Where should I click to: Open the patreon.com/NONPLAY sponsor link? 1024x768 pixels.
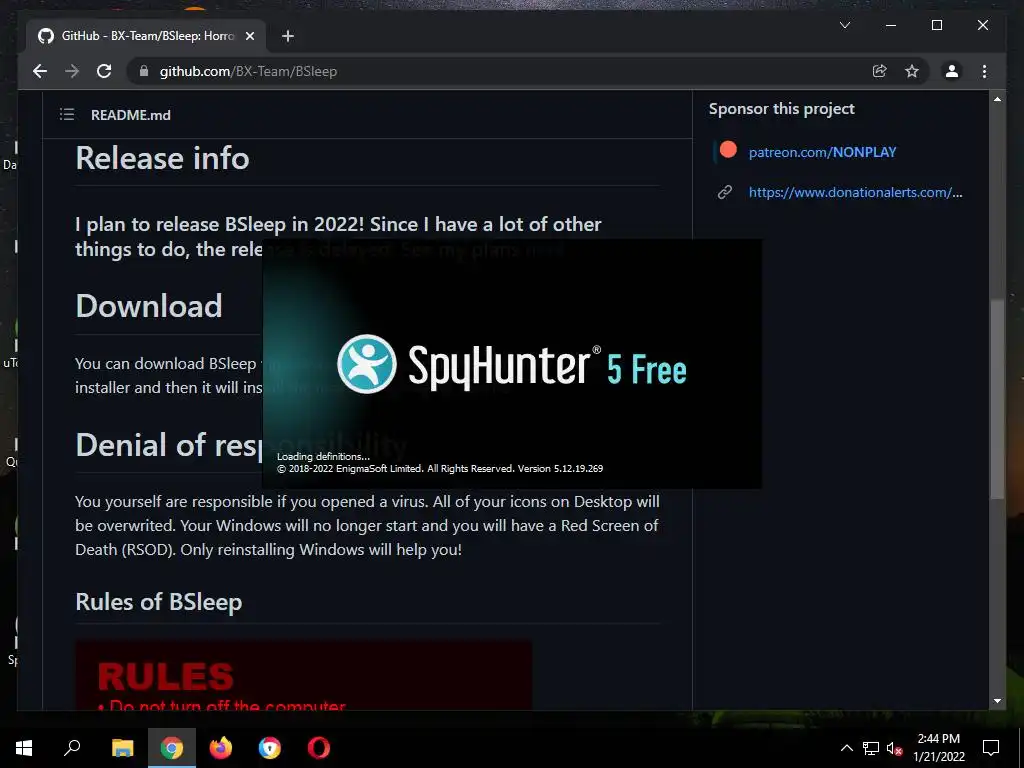click(822, 152)
